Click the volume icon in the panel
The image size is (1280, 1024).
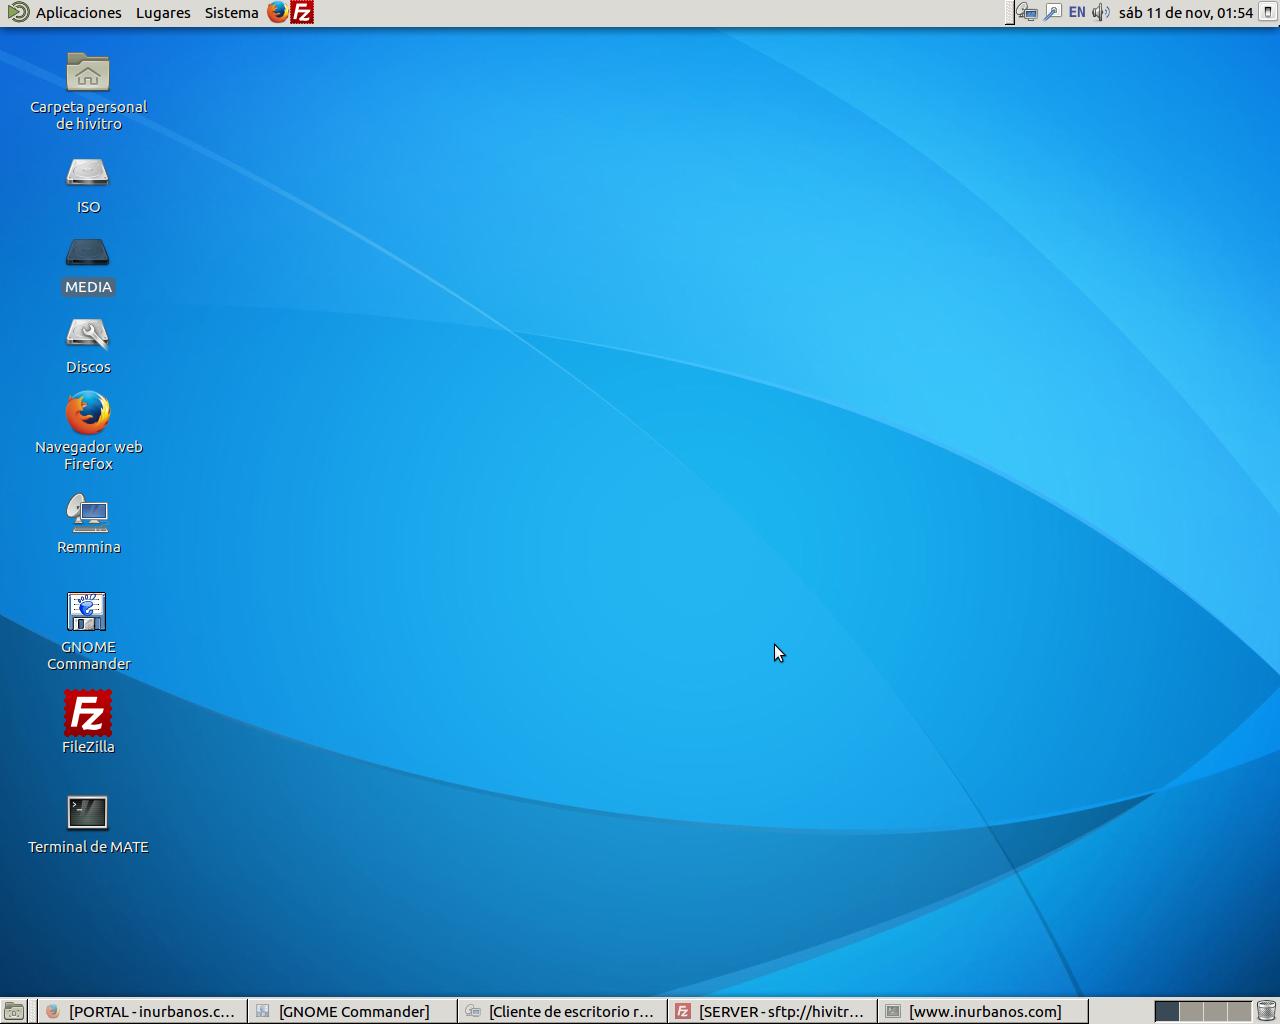1098,12
